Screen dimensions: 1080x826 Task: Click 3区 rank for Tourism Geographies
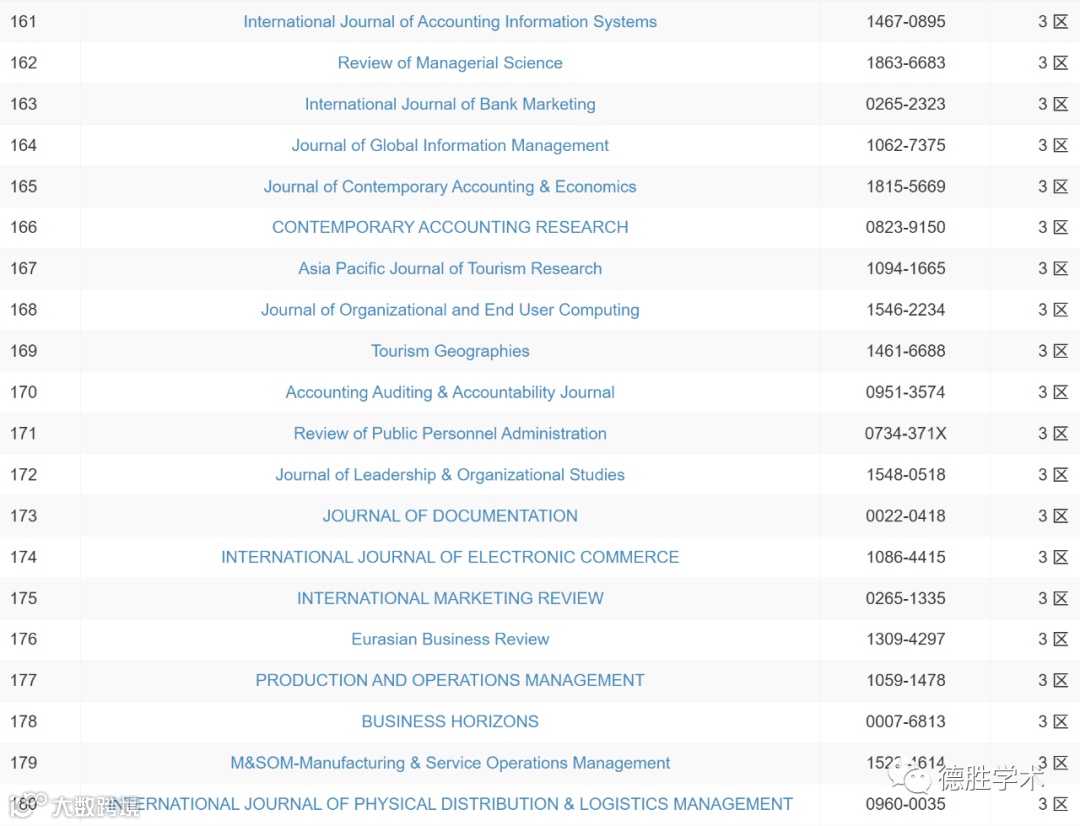click(x=1053, y=351)
